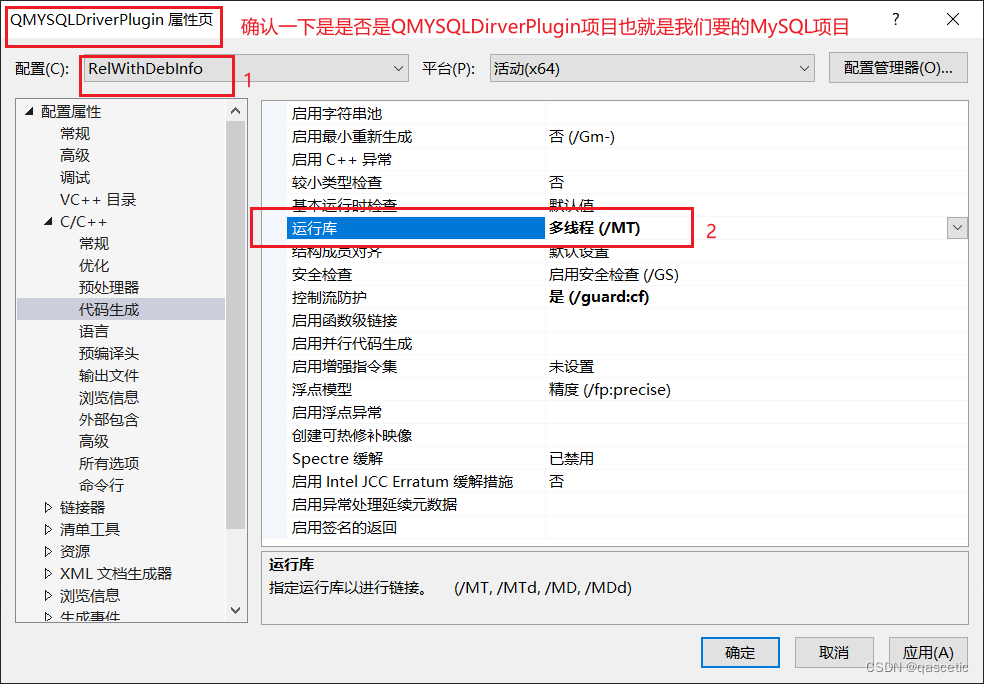Select 预处理器 in the tree

coord(109,287)
